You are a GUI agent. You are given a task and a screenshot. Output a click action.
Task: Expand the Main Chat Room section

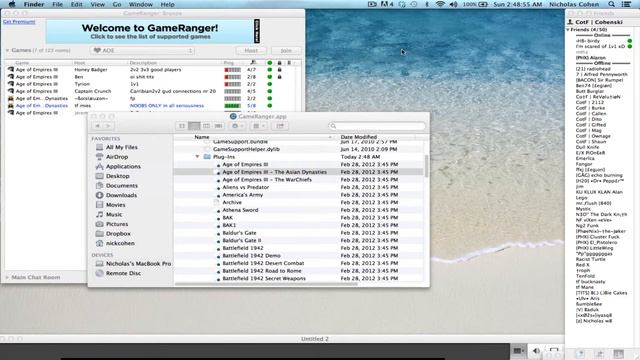7,277
